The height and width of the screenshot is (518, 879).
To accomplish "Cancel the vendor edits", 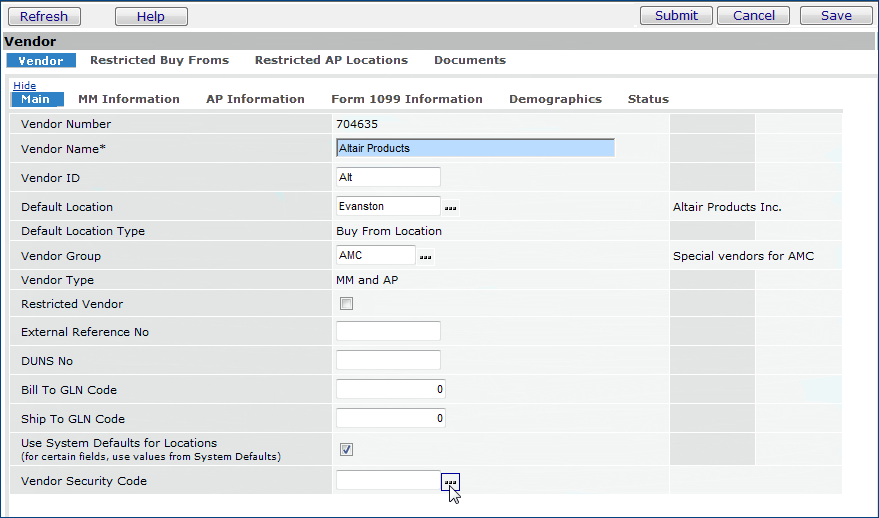I will [753, 15].
